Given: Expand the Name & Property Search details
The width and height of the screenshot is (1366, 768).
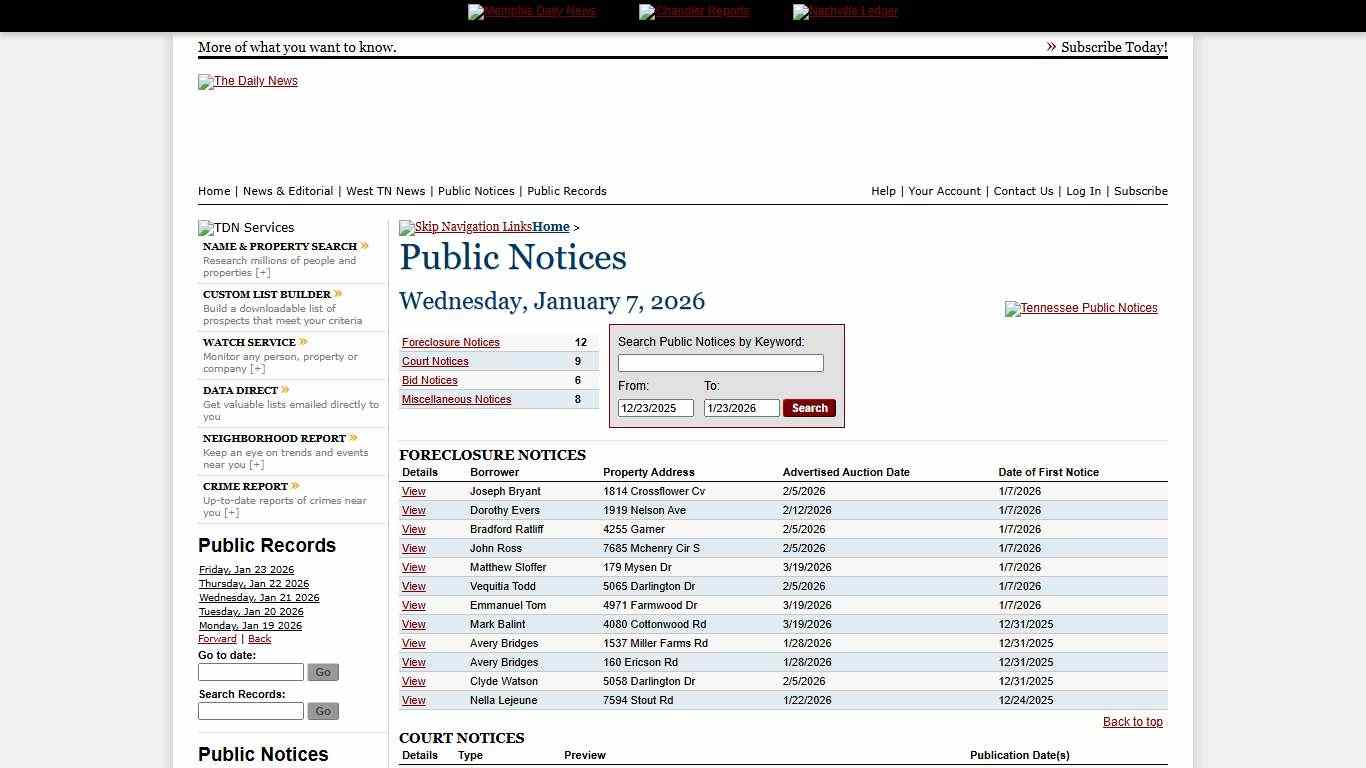Looking at the screenshot, I should click(x=262, y=272).
